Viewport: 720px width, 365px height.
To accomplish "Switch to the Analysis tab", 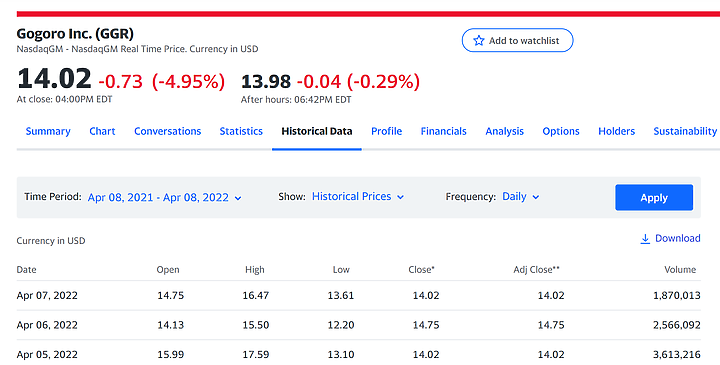I will pos(505,131).
